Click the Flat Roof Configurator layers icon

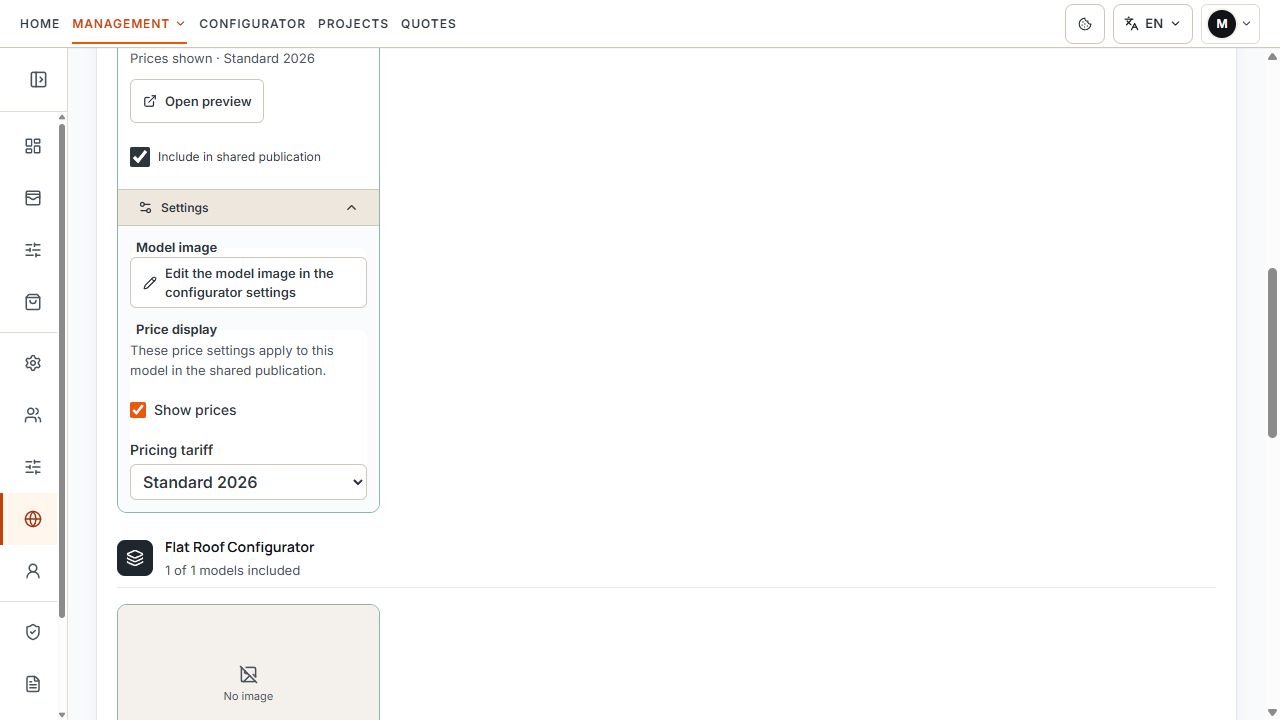pyautogui.click(x=135, y=558)
